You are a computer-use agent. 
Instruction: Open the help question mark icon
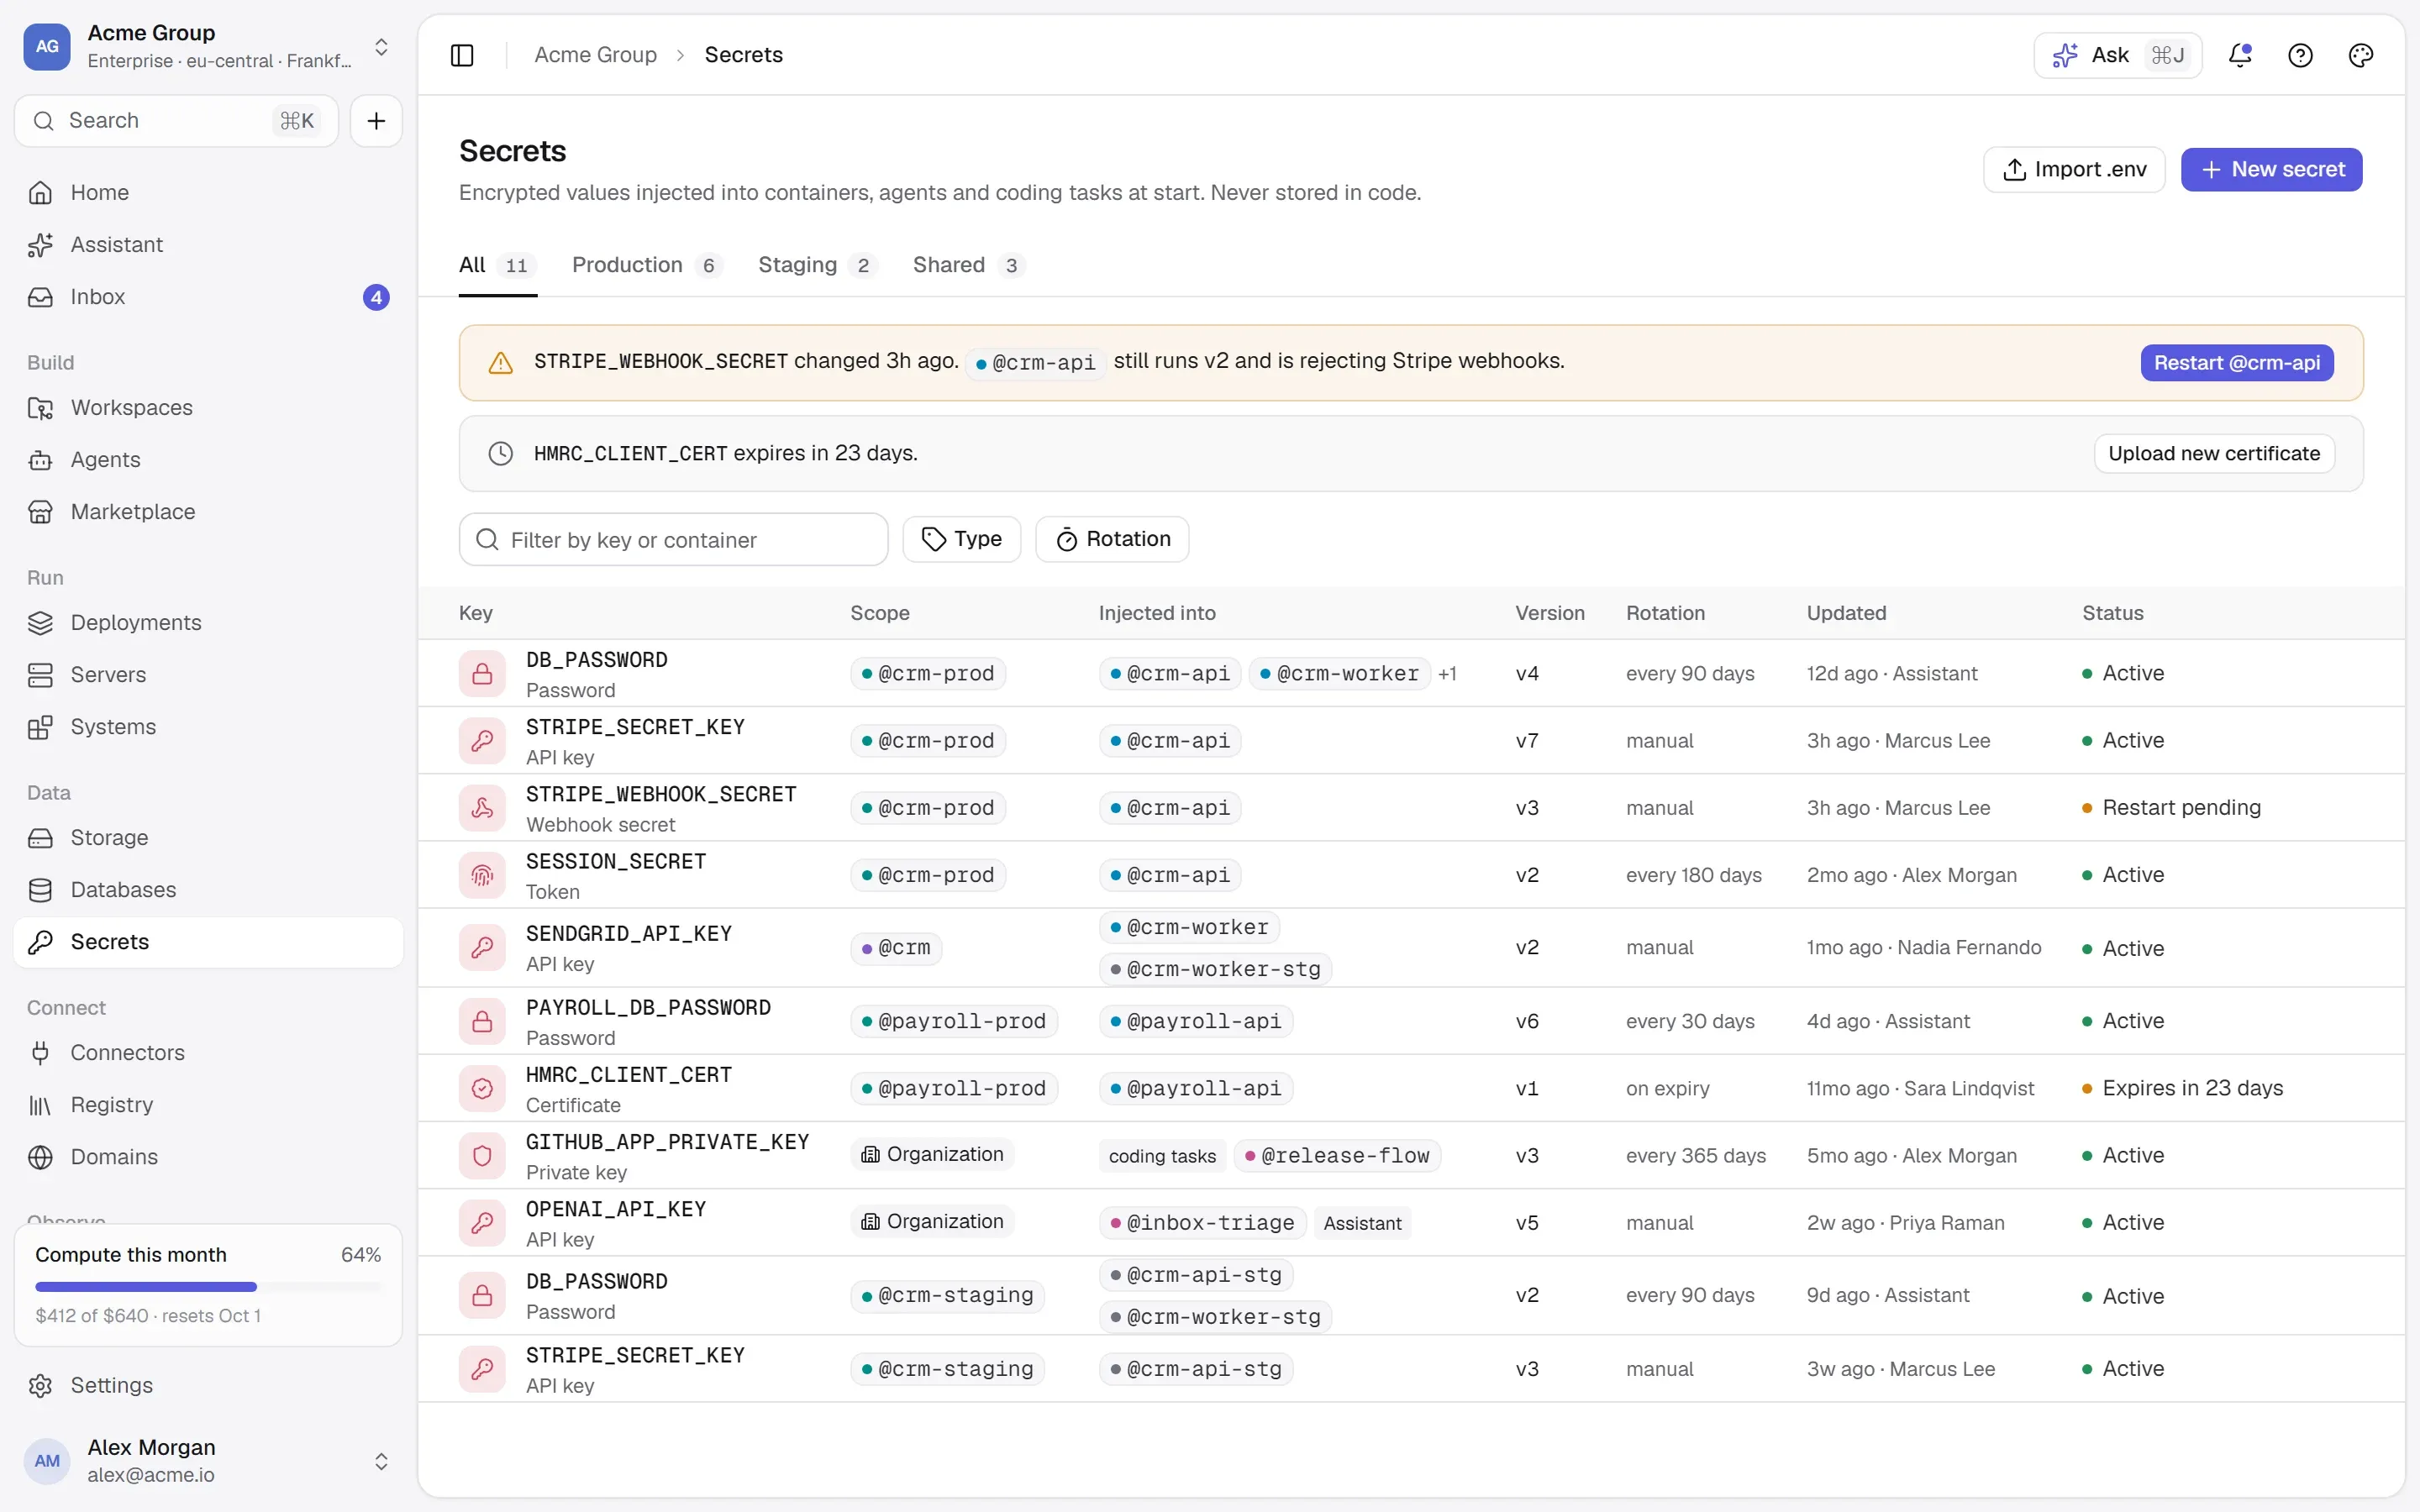click(x=2300, y=55)
